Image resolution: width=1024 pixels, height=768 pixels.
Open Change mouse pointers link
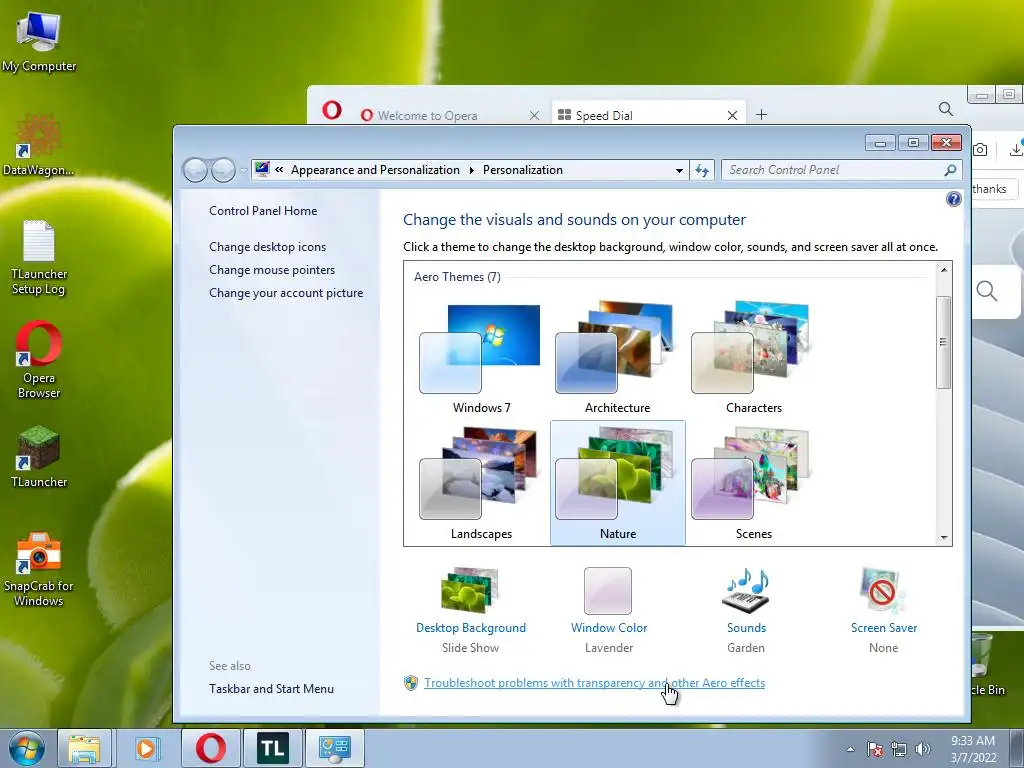point(272,270)
